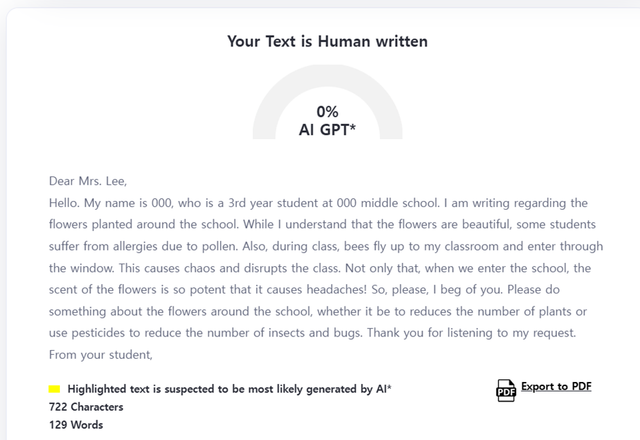
Task: Click the highlighted text legend description
Action: (x=229, y=389)
